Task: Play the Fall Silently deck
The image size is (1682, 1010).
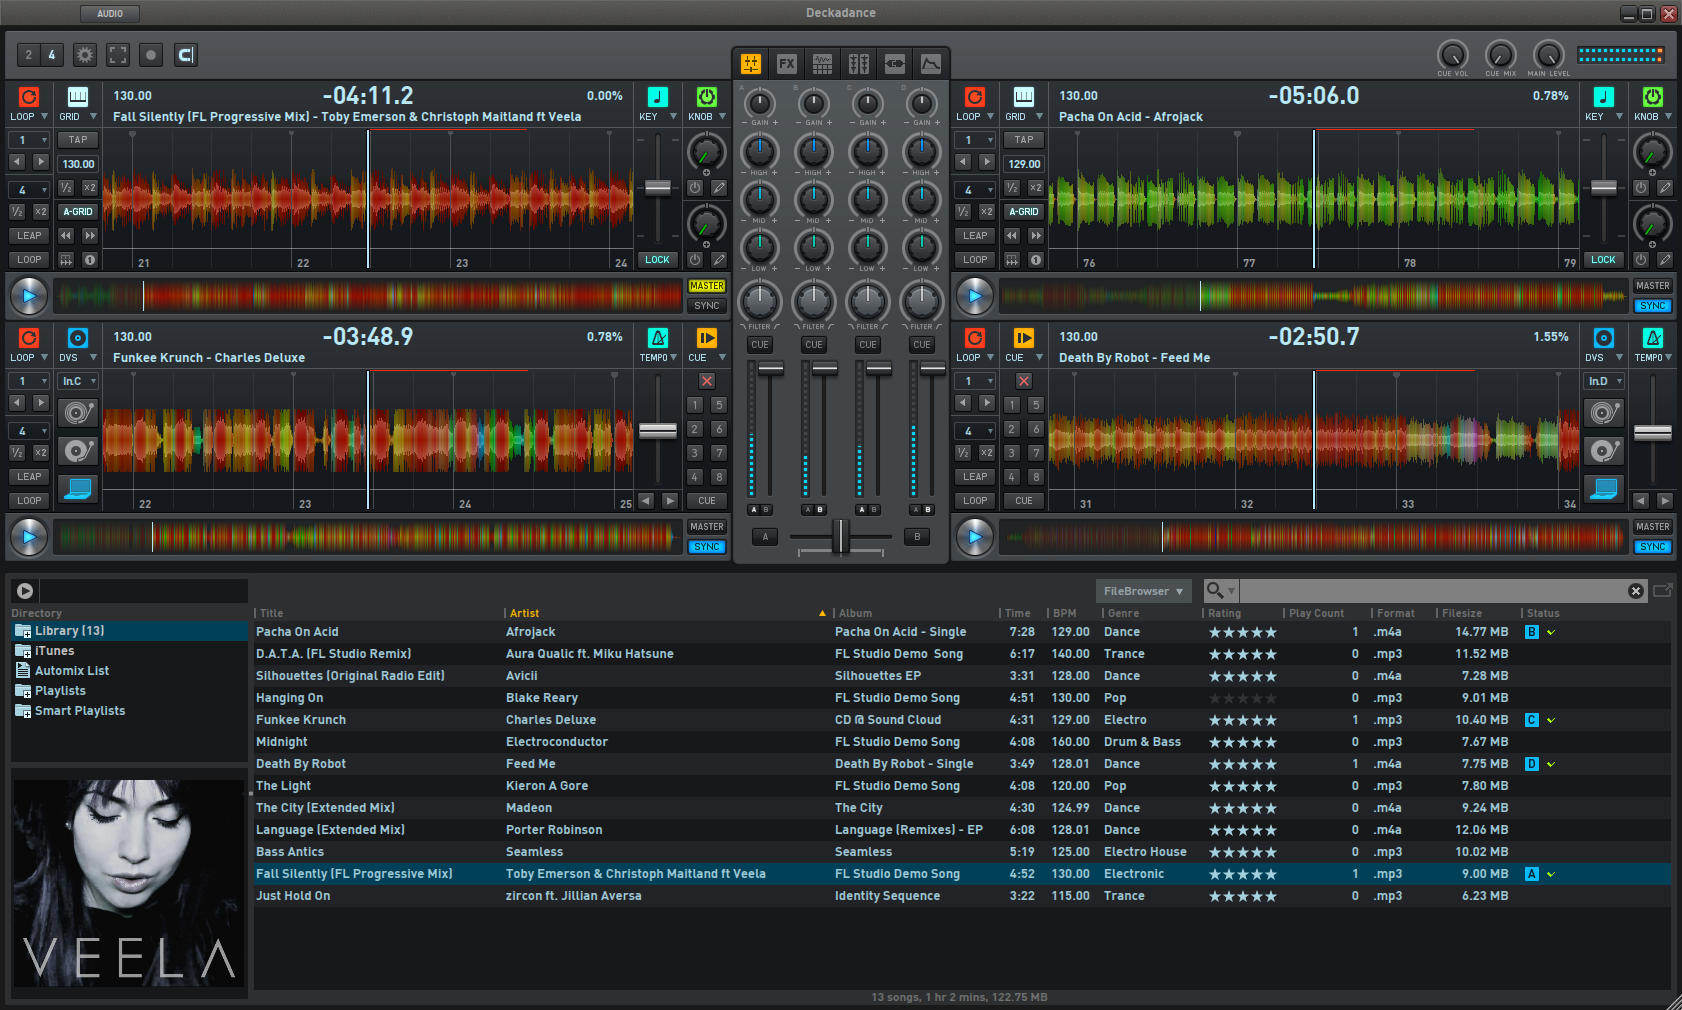Action: [29, 296]
